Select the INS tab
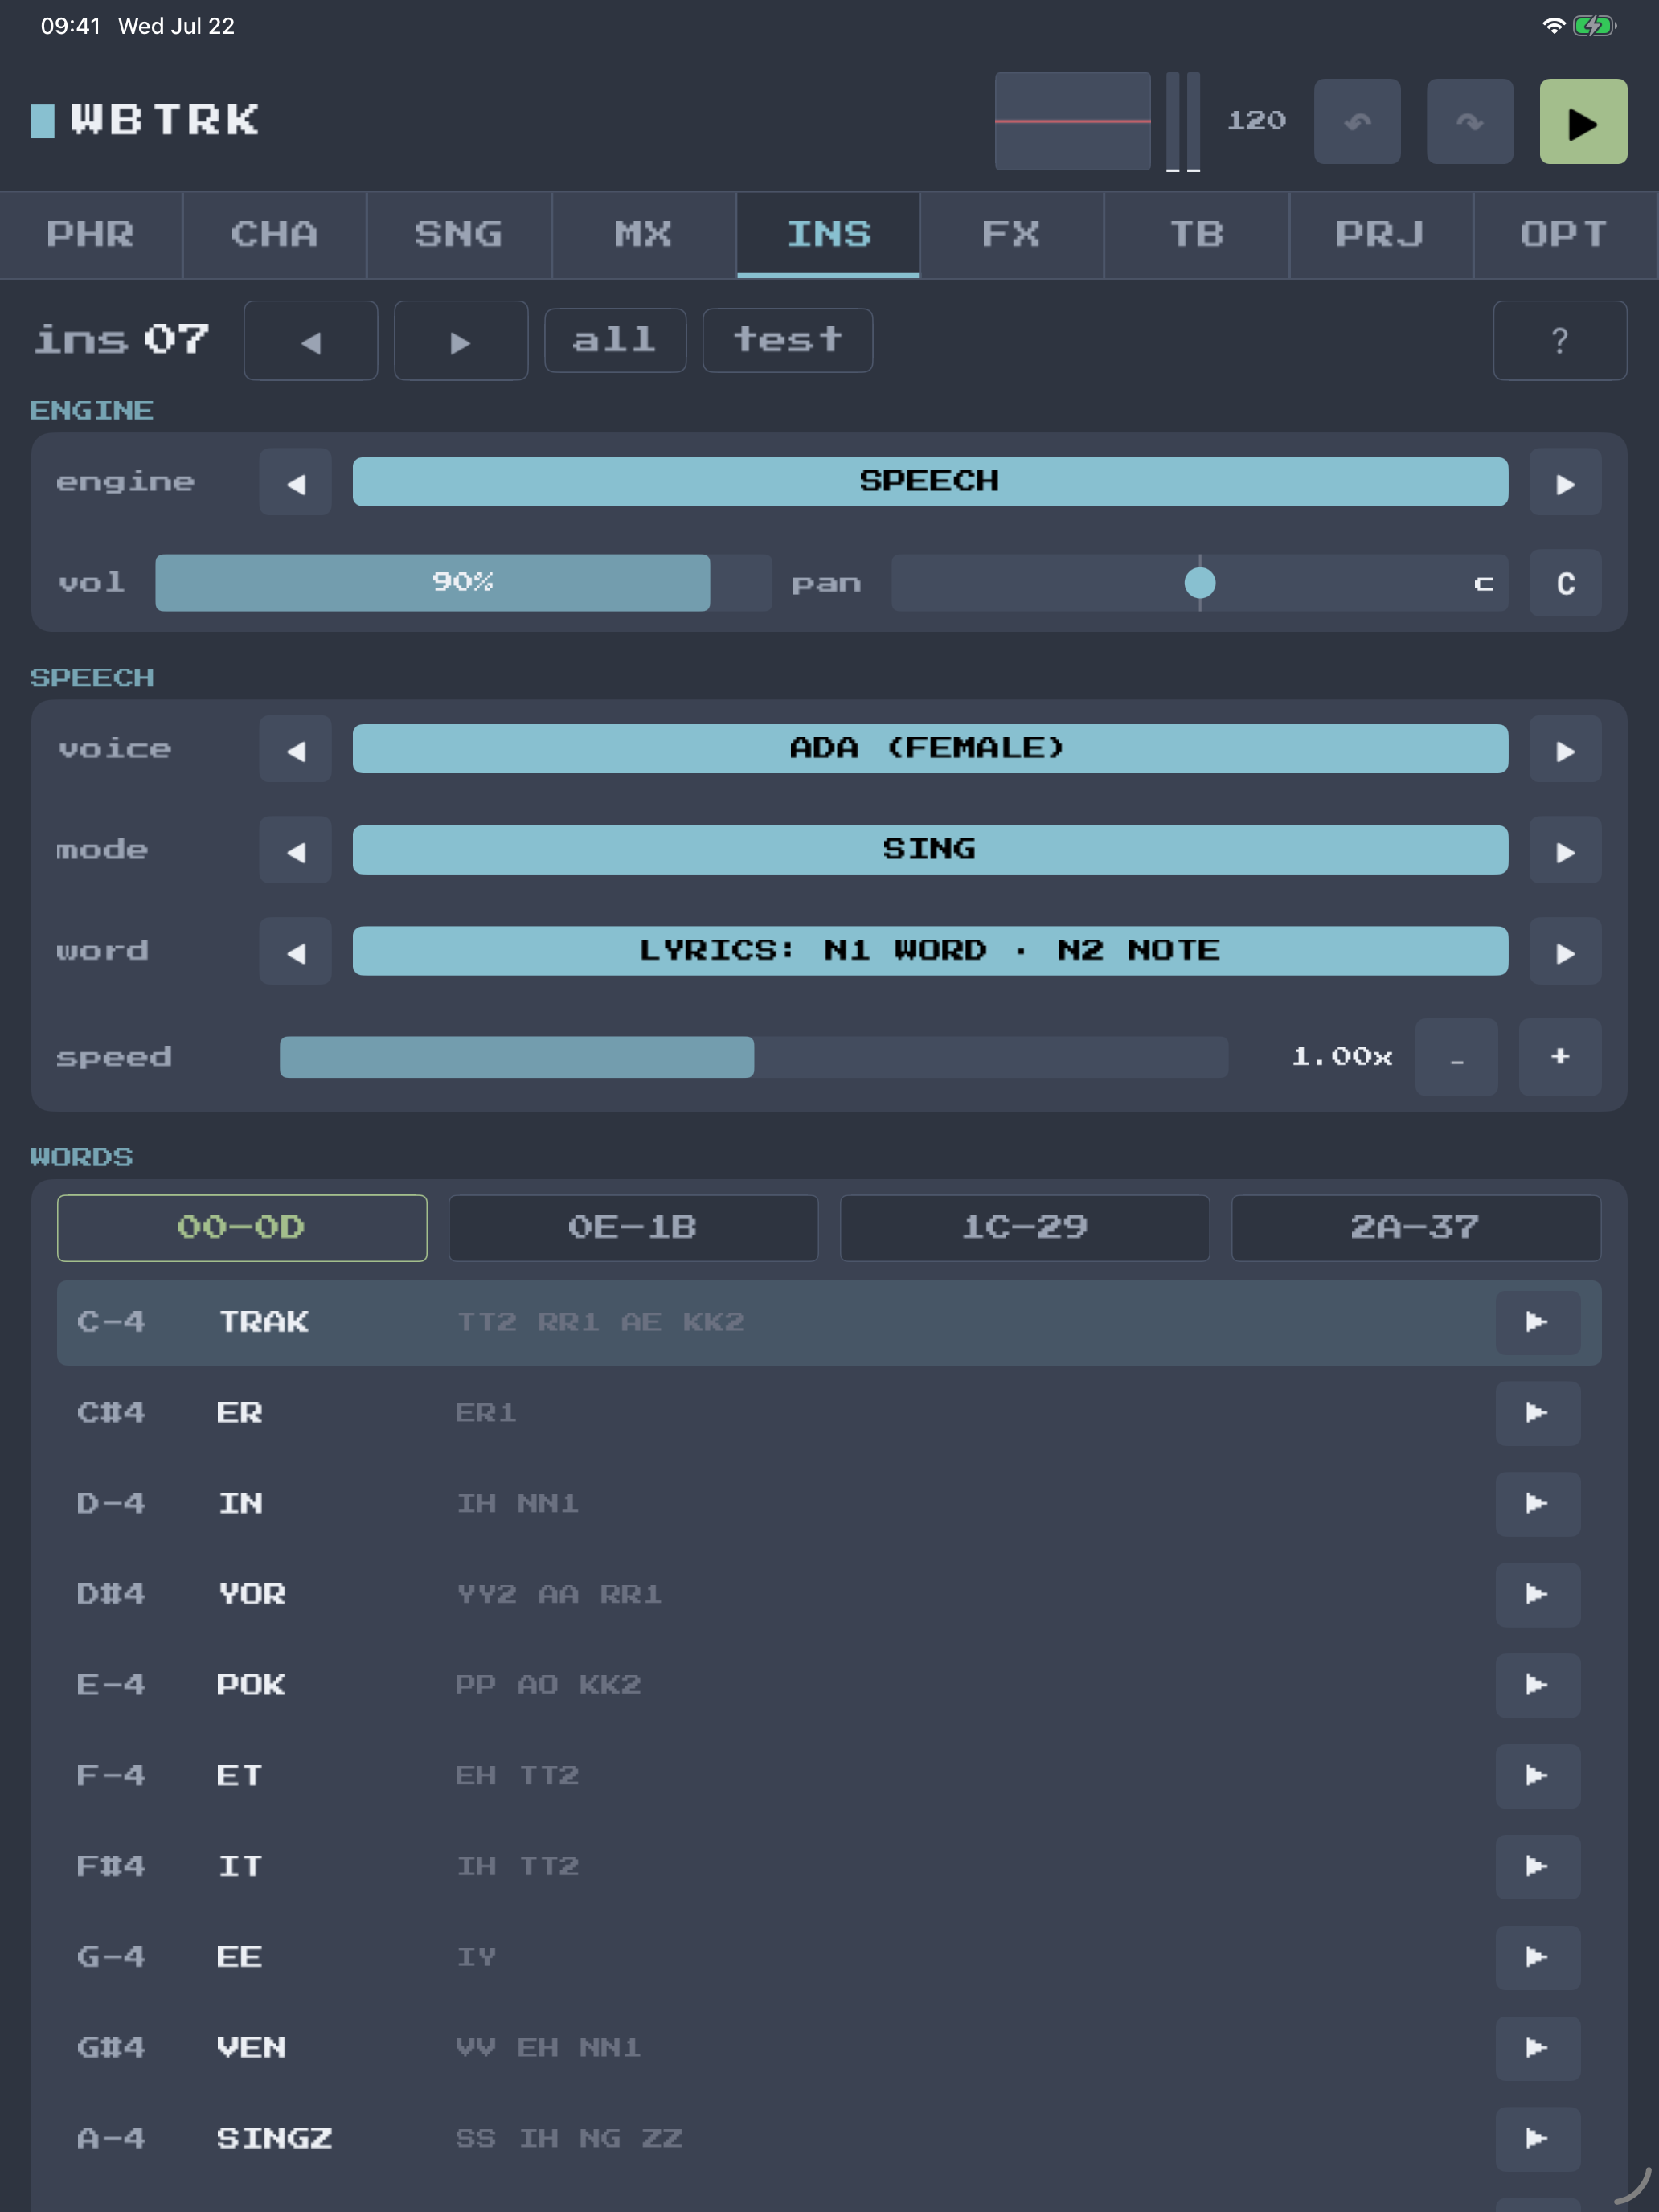1659x2212 pixels. point(828,235)
